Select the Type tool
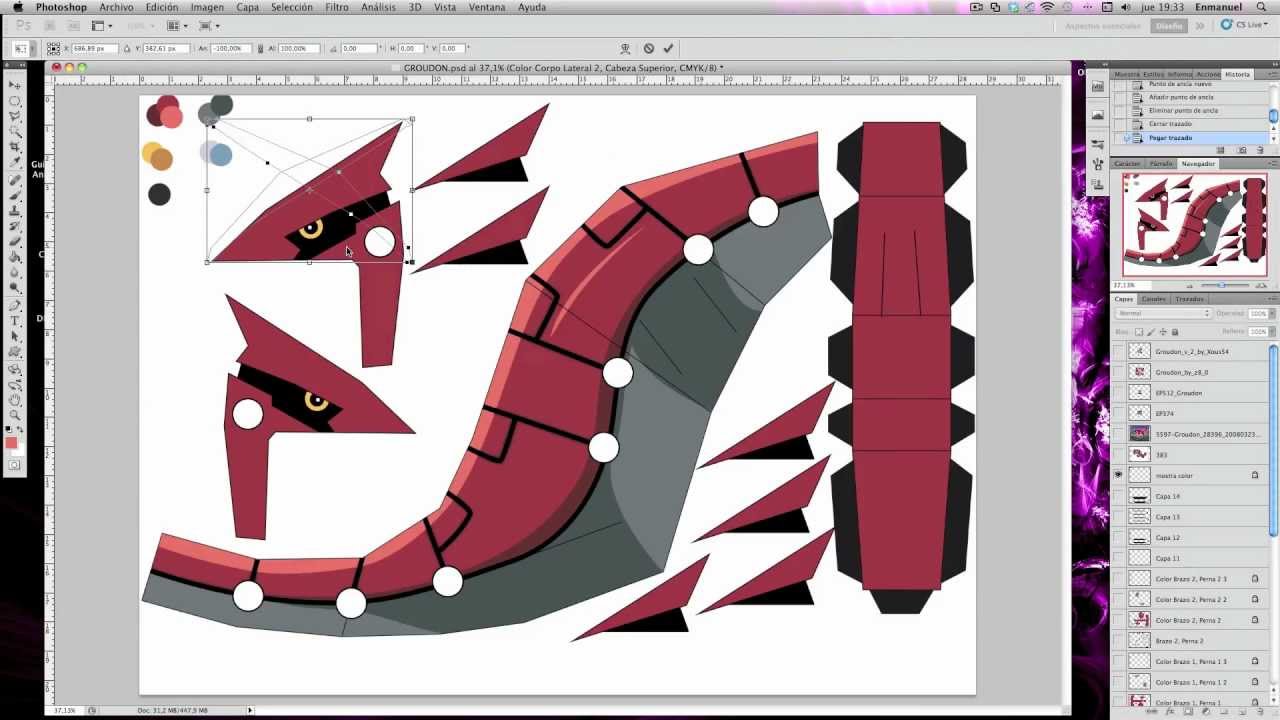 click(x=15, y=321)
